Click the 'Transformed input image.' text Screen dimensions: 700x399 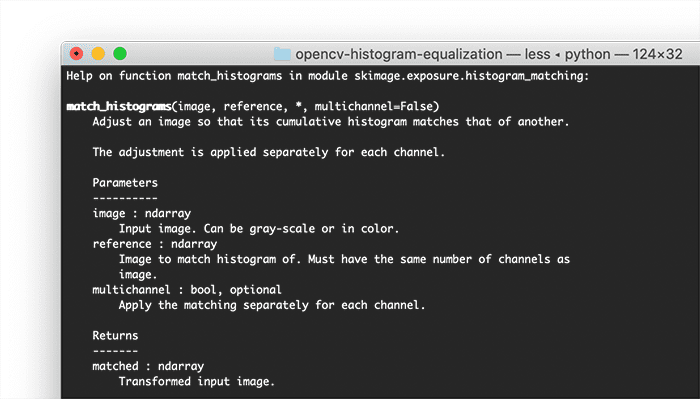coord(196,382)
